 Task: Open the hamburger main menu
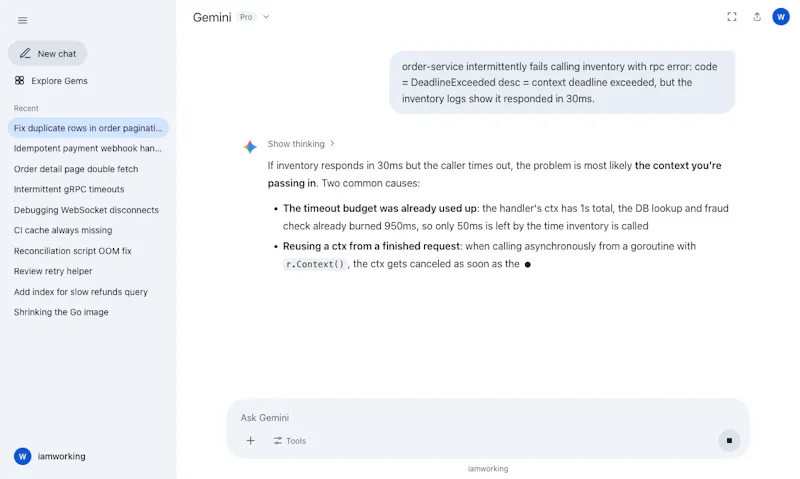click(x=22, y=20)
